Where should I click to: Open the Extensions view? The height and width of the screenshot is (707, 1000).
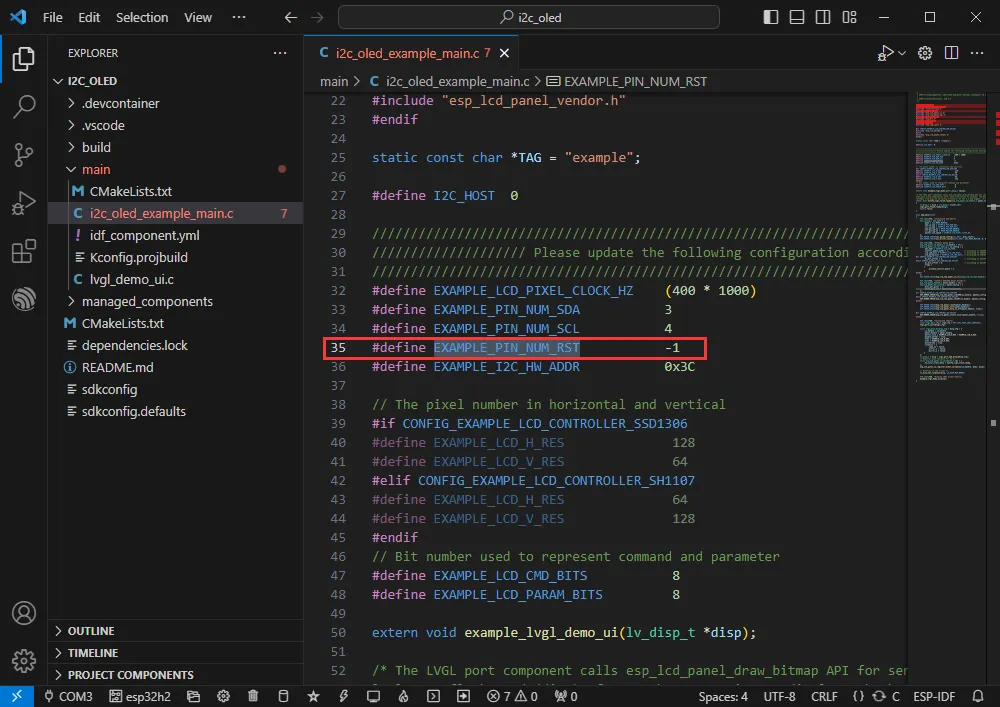pyautogui.click(x=23, y=251)
